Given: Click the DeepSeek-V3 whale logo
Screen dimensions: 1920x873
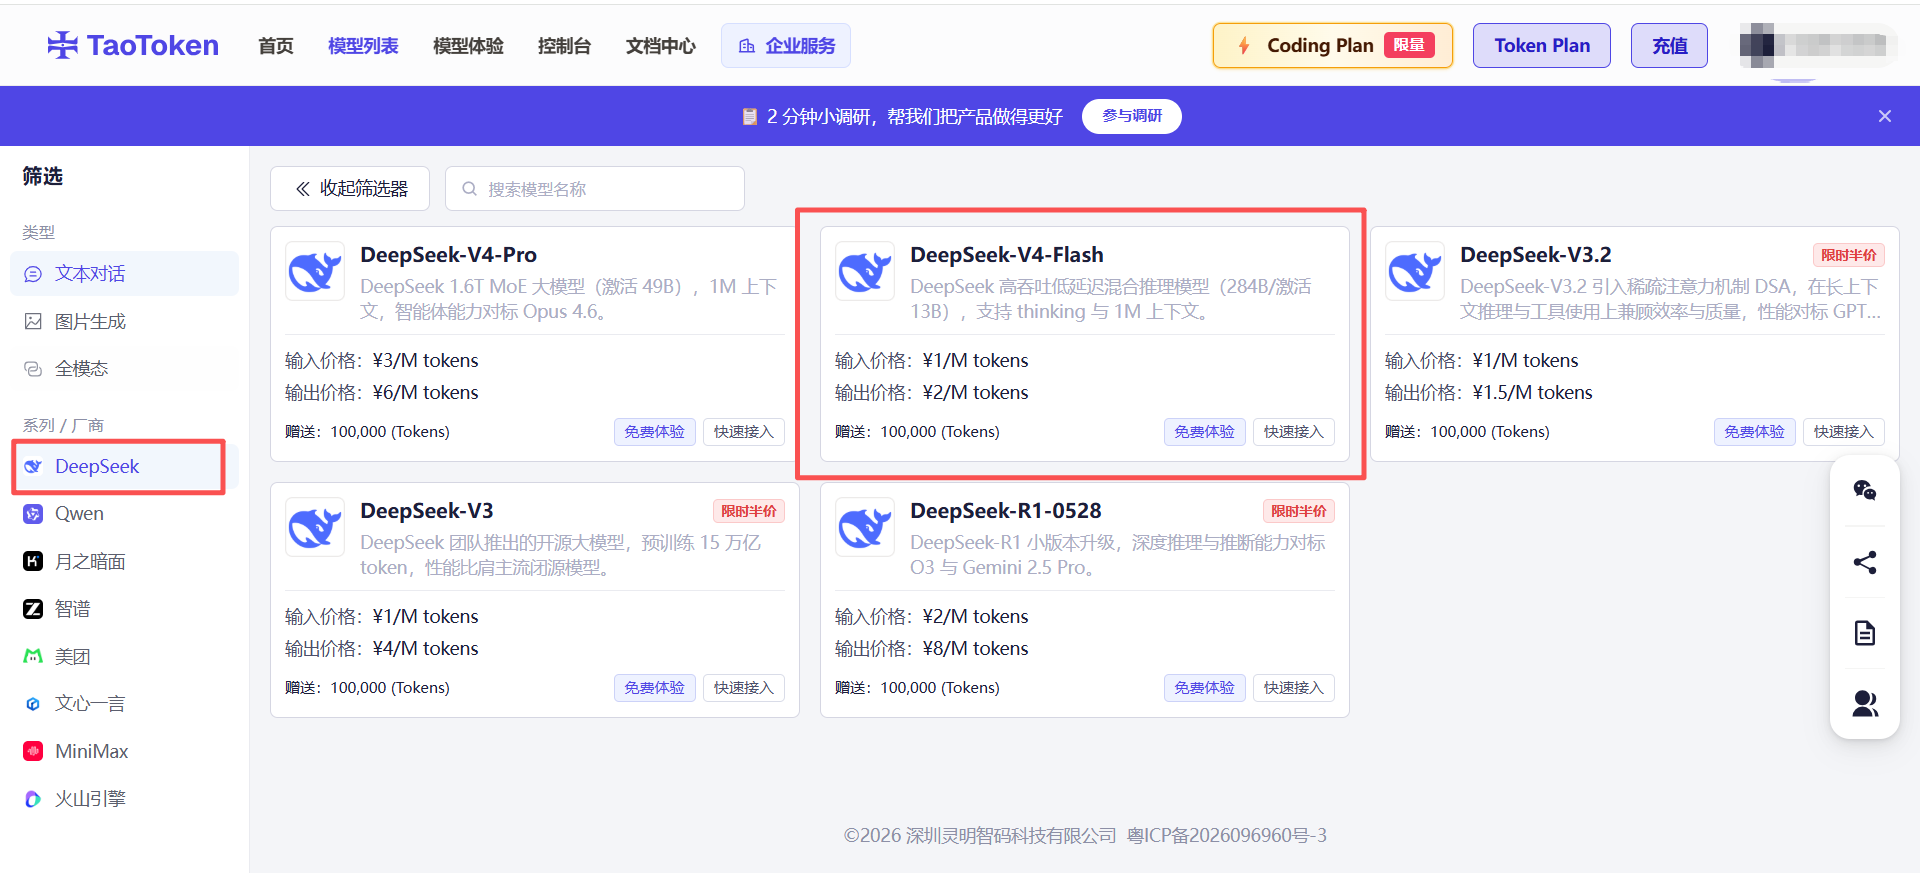Looking at the screenshot, I should click(x=315, y=527).
